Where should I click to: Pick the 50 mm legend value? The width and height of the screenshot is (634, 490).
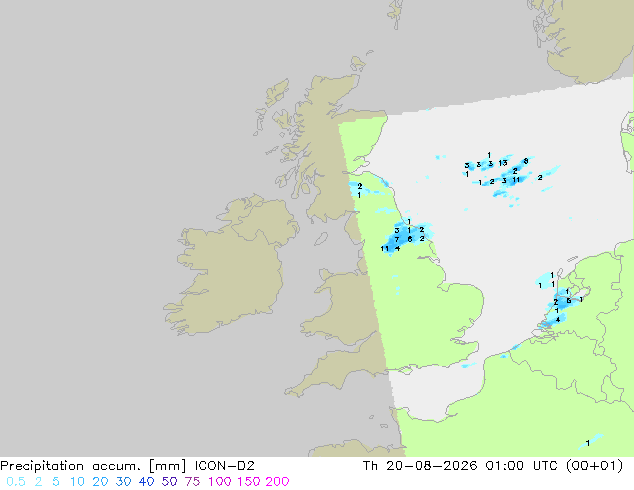click(169, 482)
